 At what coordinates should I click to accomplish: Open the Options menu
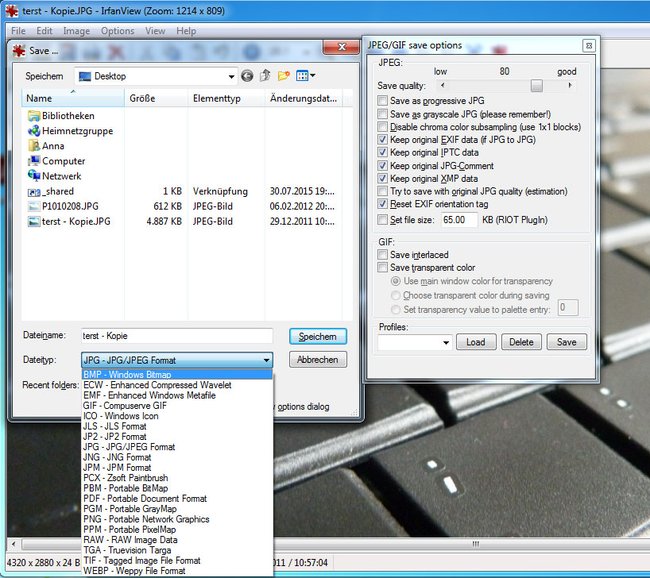[x=118, y=31]
